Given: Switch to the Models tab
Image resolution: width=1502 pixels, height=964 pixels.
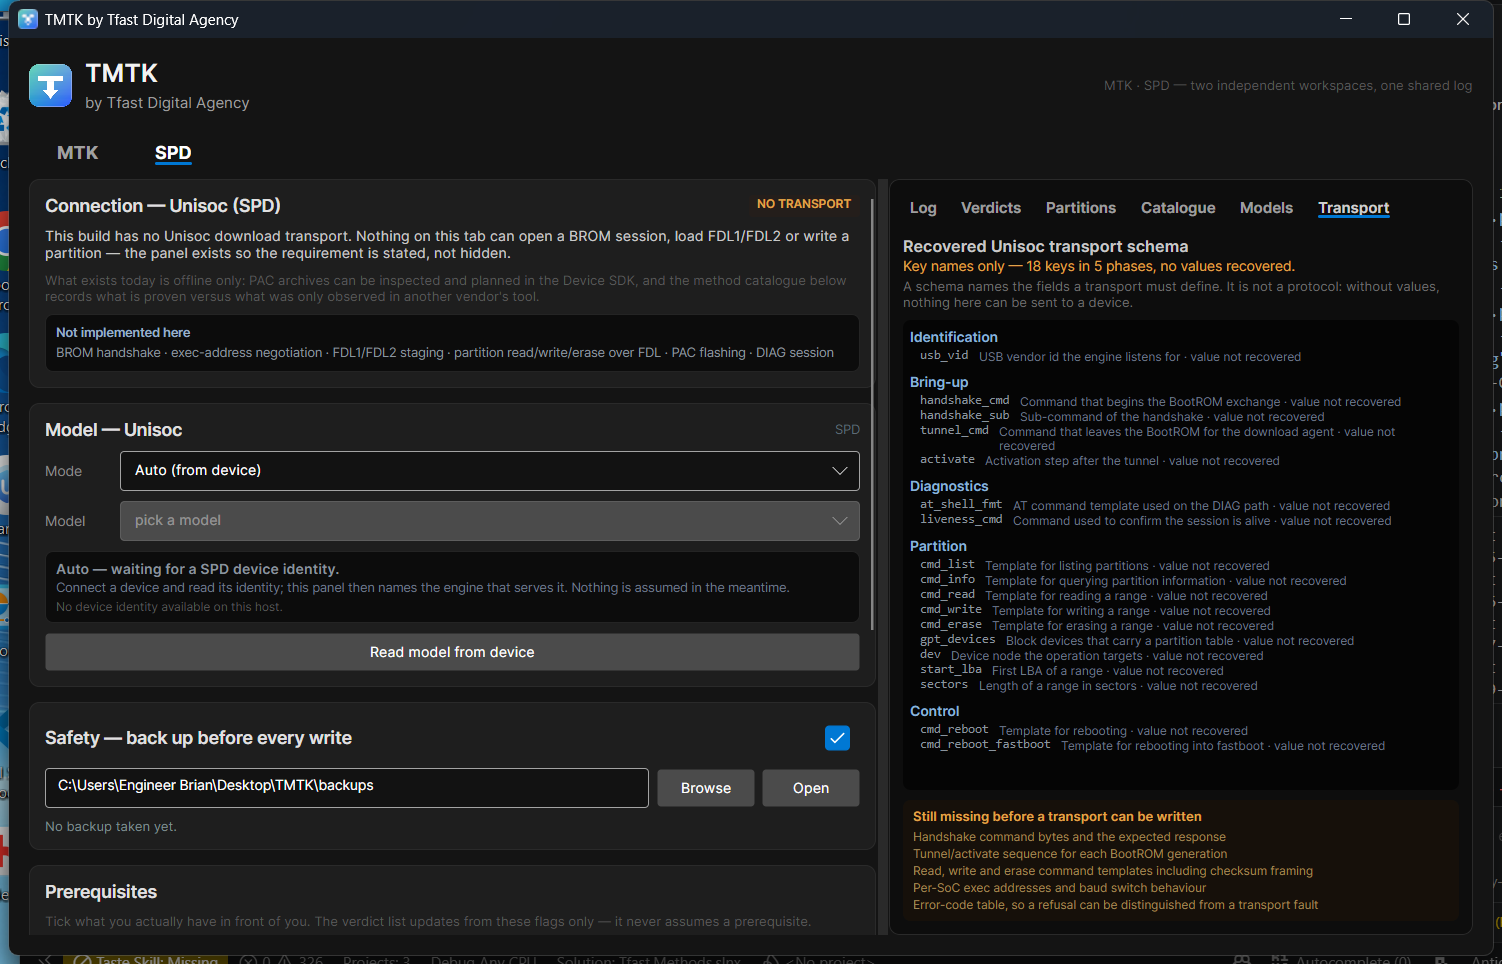Looking at the screenshot, I should [1266, 208].
